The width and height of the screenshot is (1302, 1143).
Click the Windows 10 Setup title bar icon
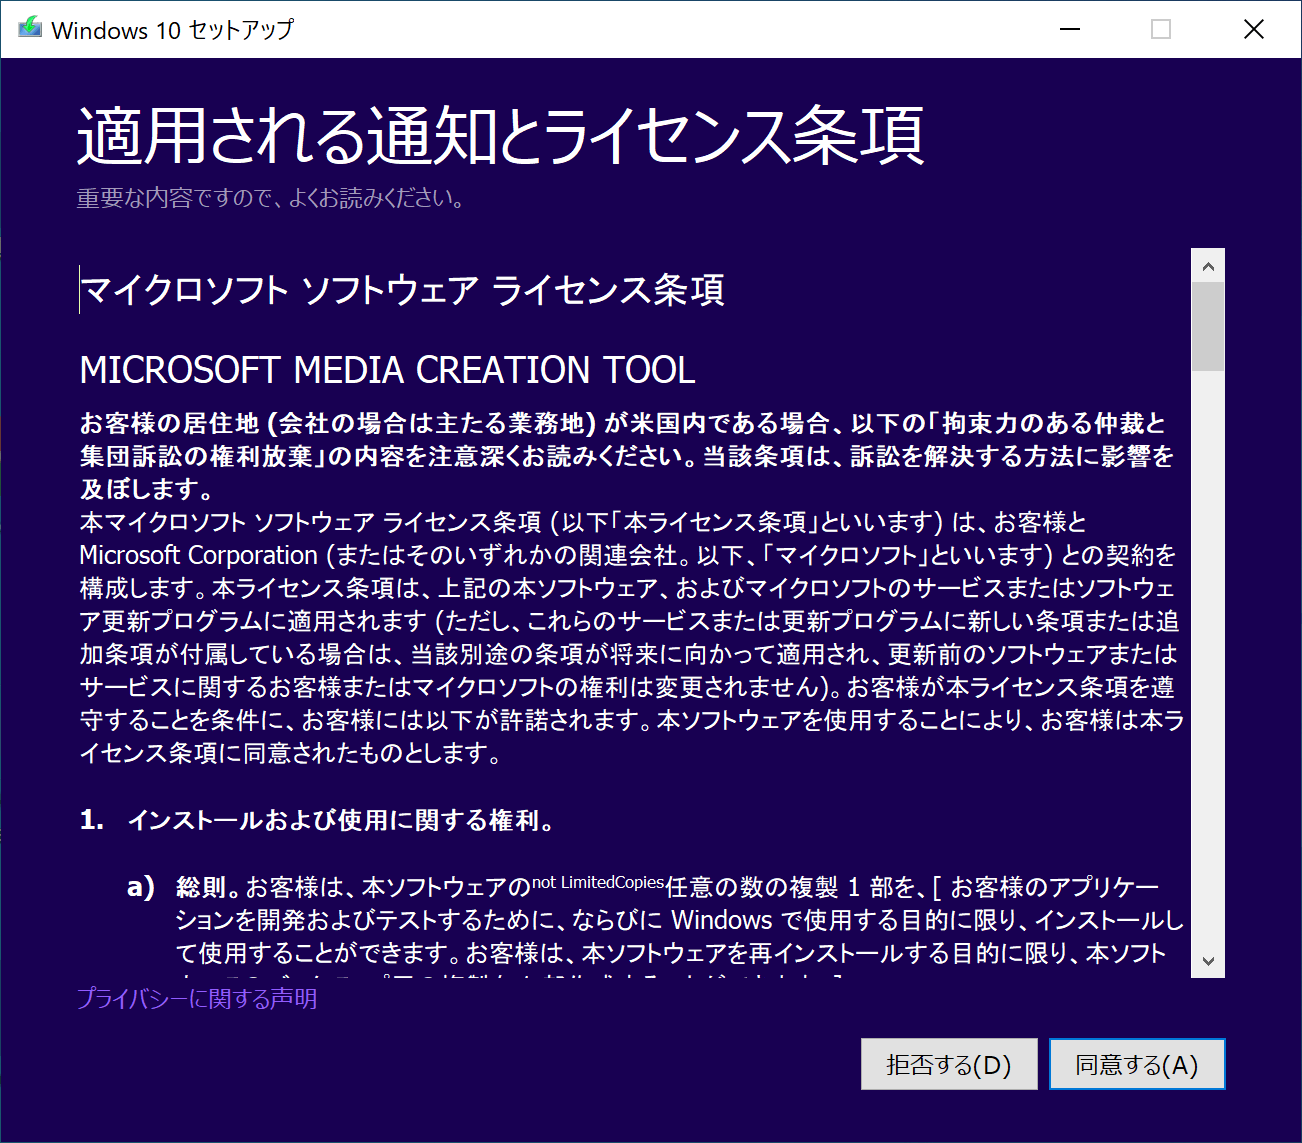point(30,29)
